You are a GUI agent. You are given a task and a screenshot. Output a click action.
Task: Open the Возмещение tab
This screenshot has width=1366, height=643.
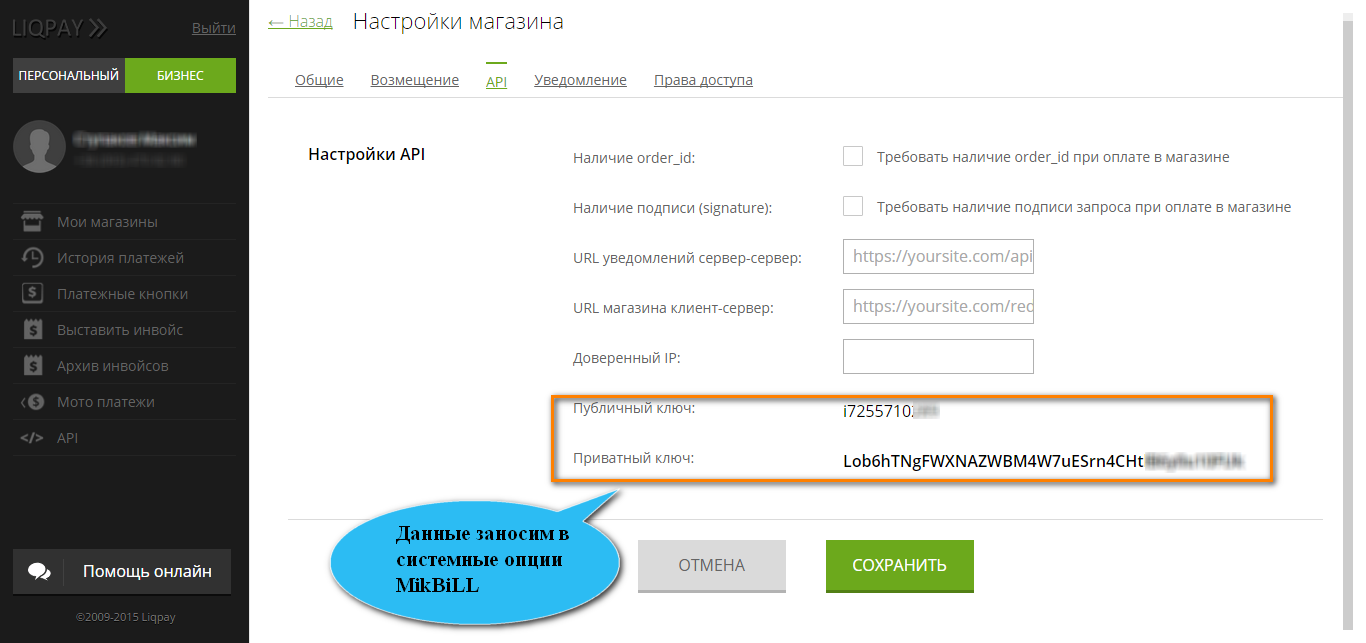[x=414, y=80]
